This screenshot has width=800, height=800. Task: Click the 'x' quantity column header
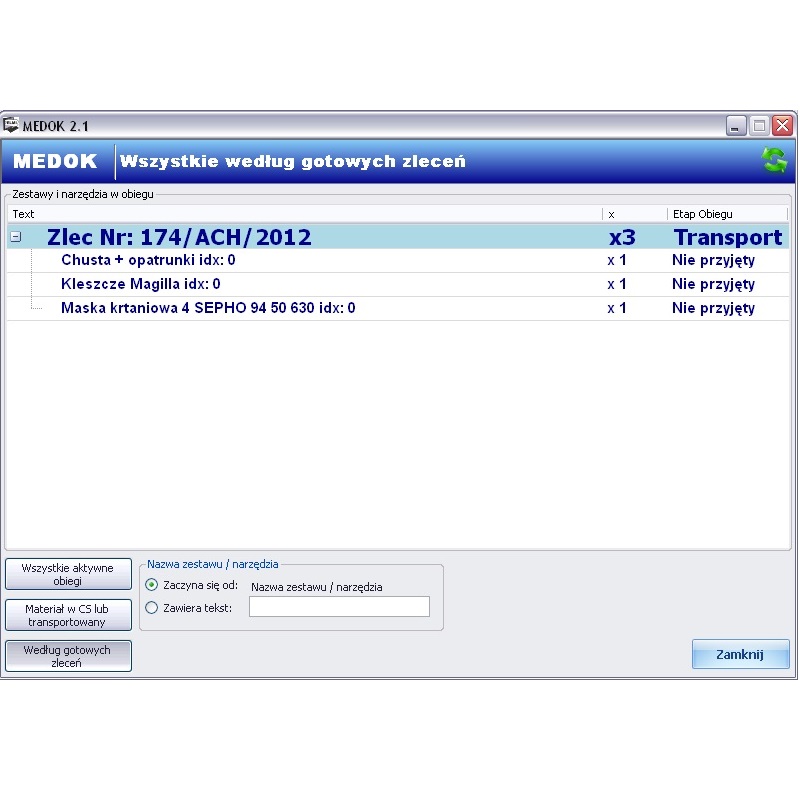tap(633, 214)
